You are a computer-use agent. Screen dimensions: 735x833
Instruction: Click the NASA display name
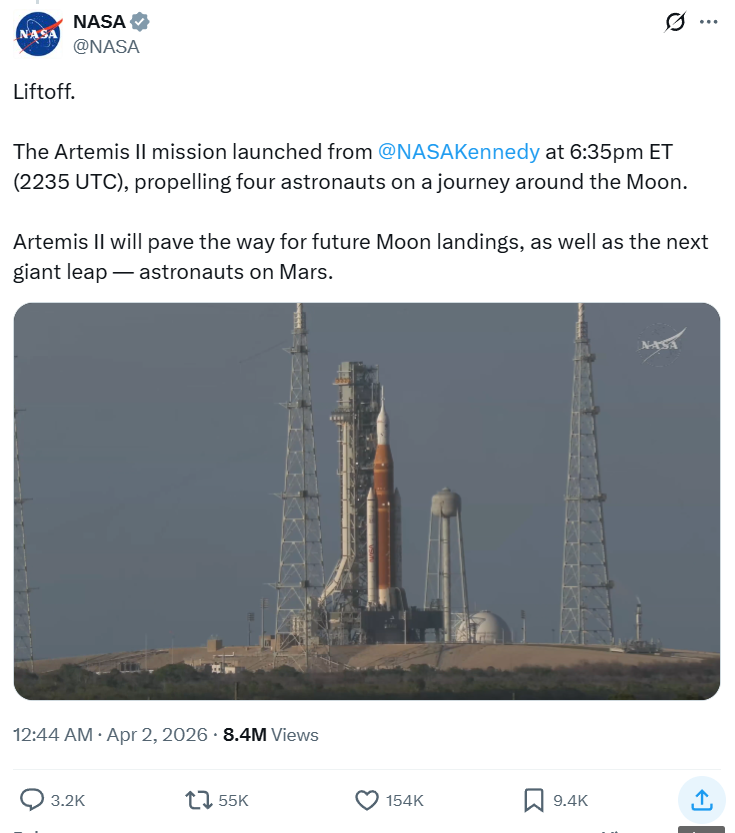100,22
